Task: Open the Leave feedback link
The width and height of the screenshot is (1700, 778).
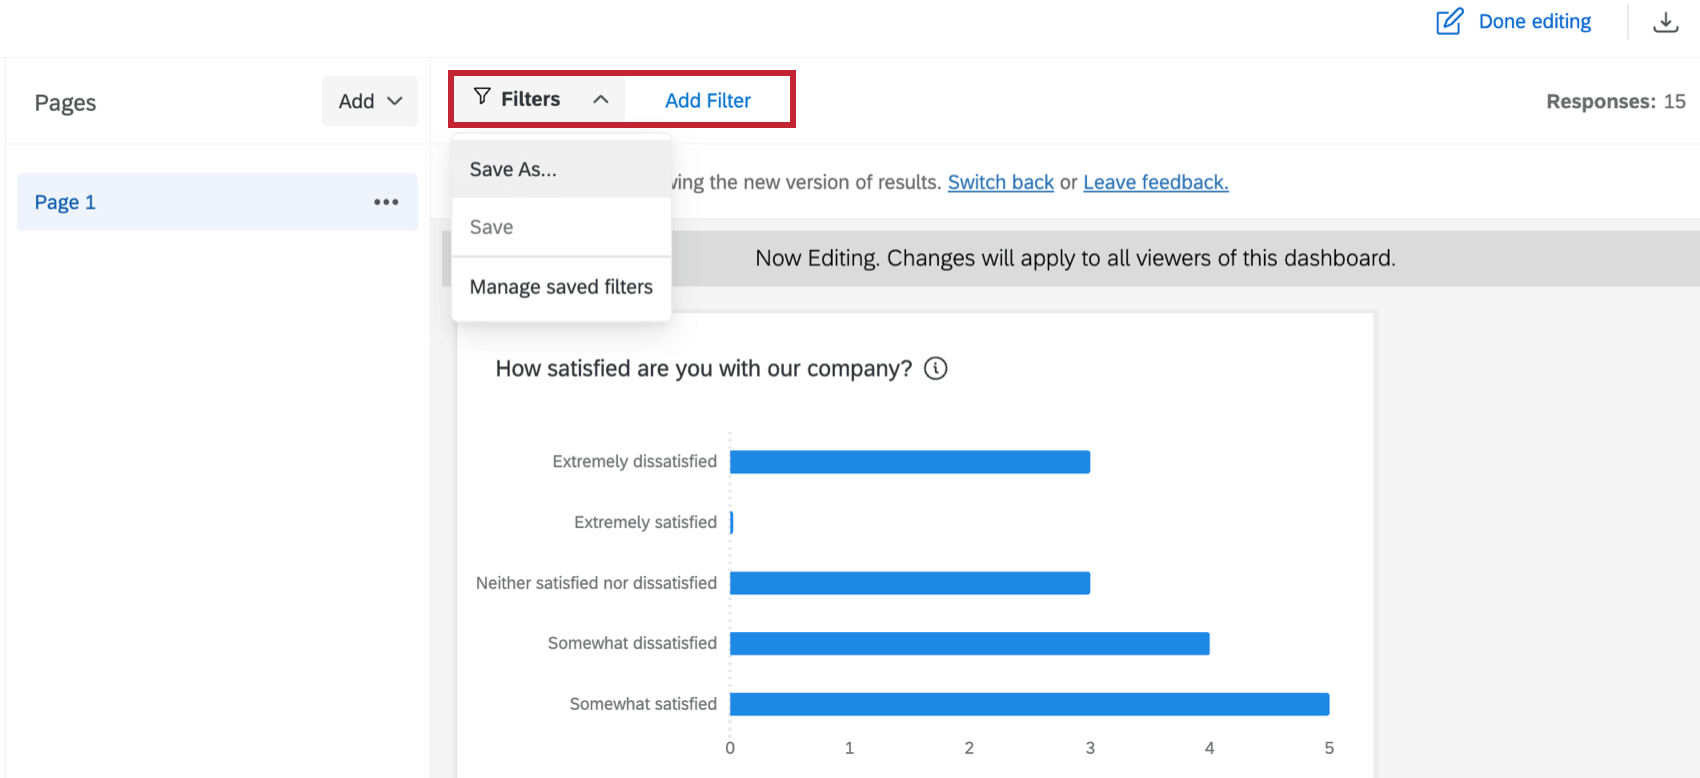Action: pos(1156,183)
